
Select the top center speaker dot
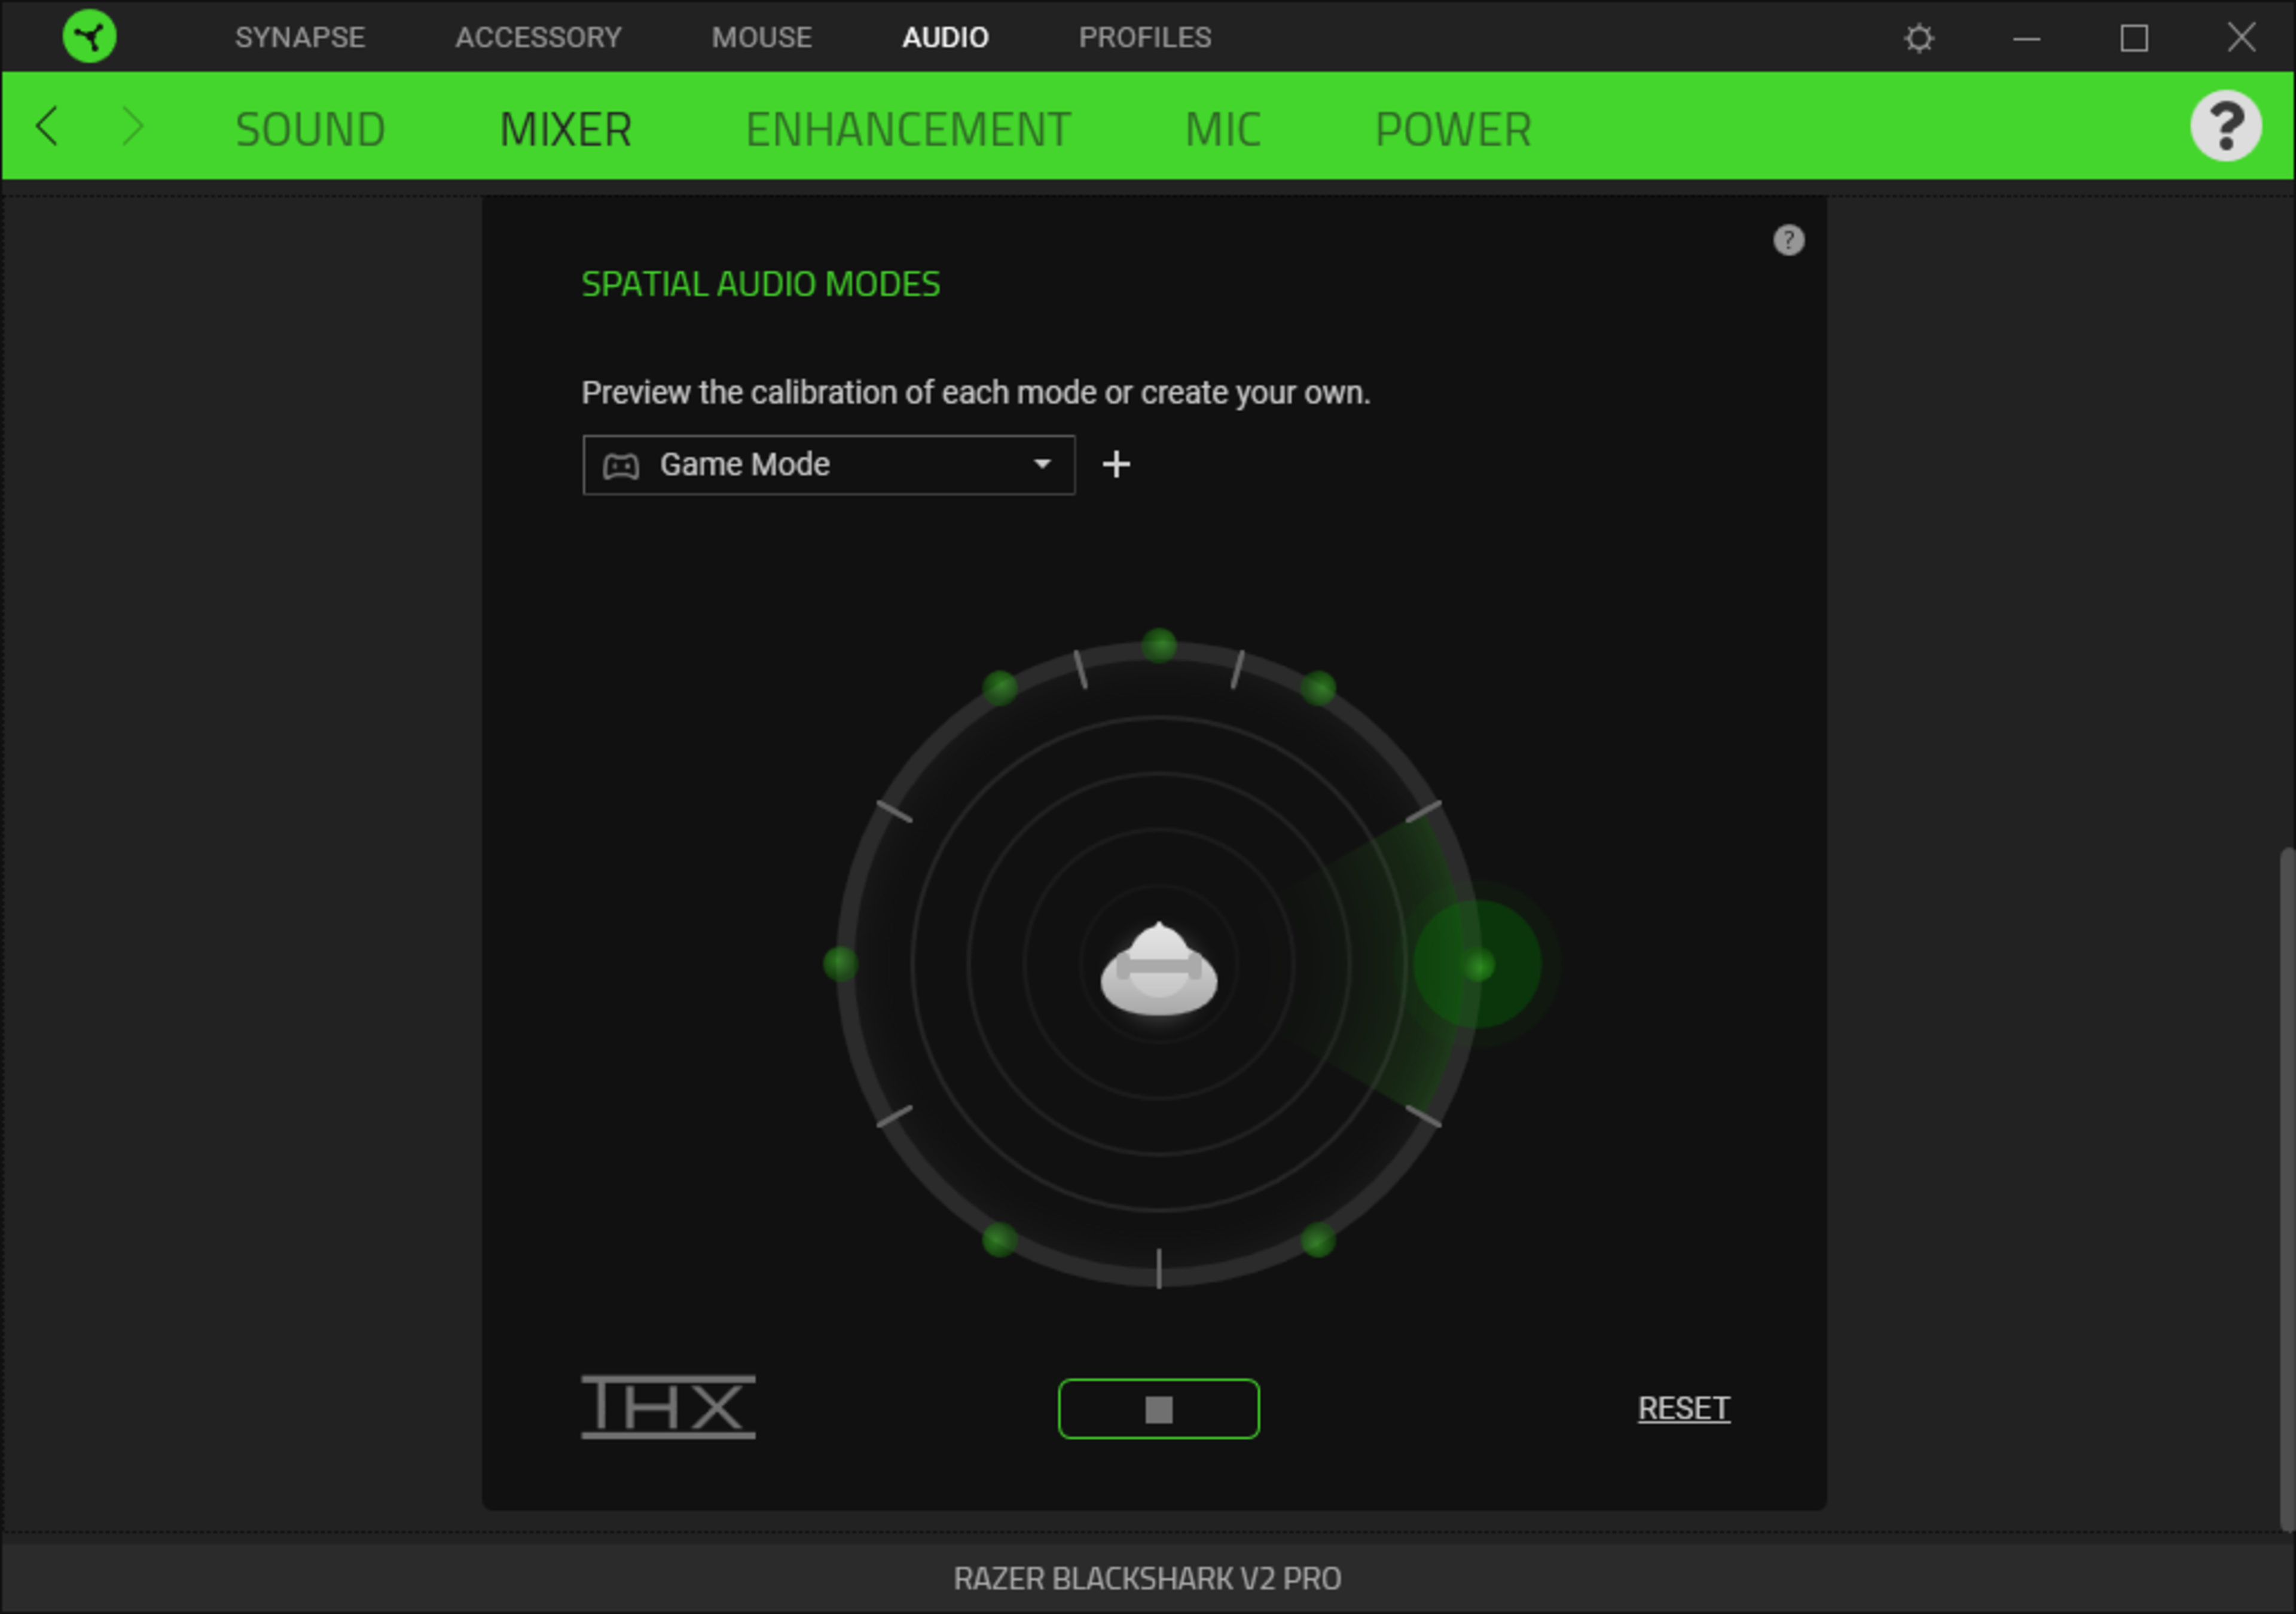[x=1158, y=646]
